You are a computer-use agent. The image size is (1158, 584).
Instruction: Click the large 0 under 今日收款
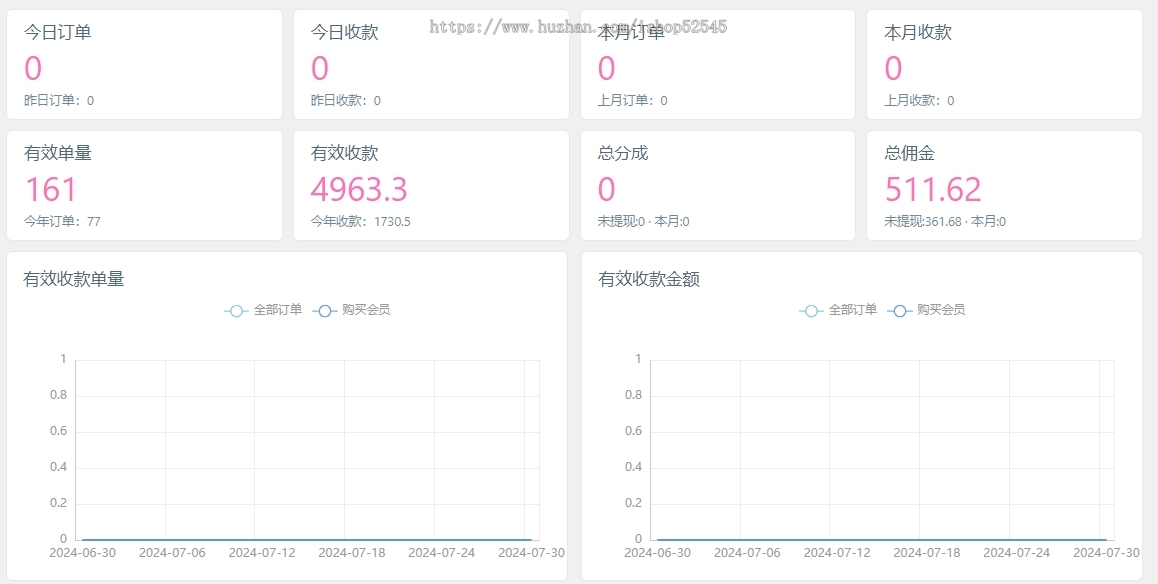click(x=320, y=68)
